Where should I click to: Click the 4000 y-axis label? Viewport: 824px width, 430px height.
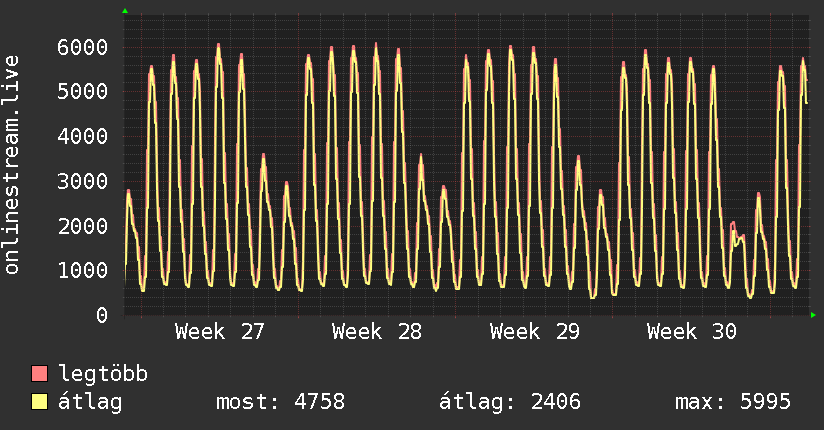click(83, 137)
